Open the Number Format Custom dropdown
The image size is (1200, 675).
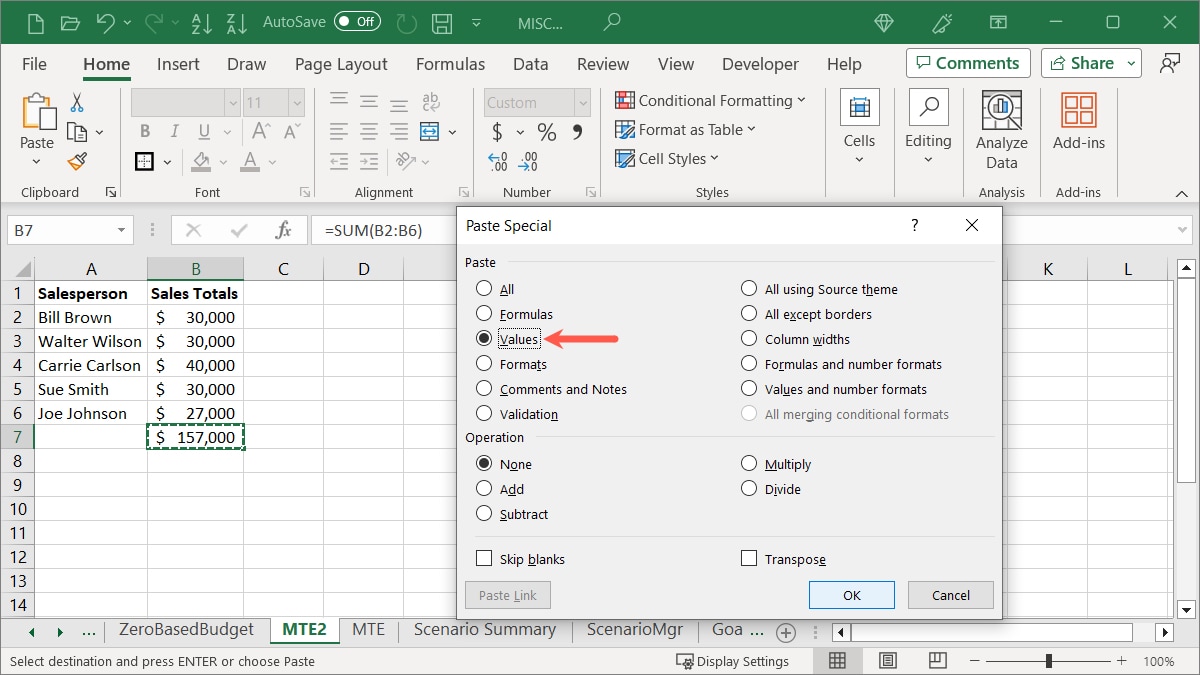582,102
